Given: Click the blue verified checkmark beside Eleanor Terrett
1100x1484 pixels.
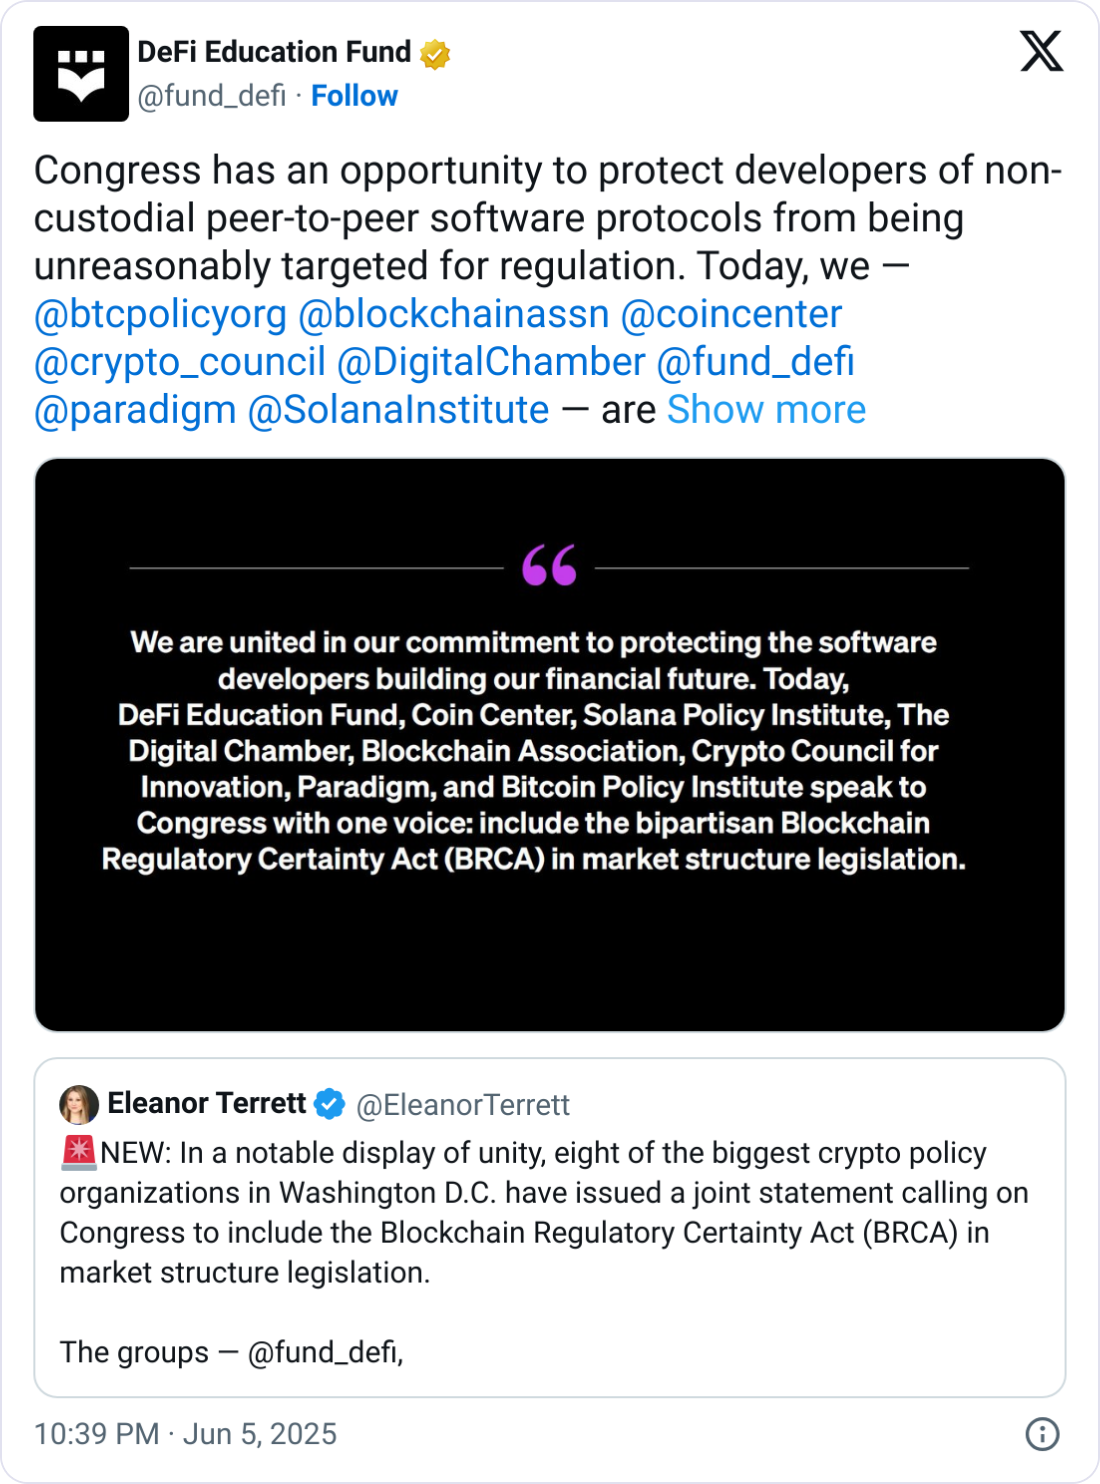Looking at the screenshot, I should coord(327,1105).
